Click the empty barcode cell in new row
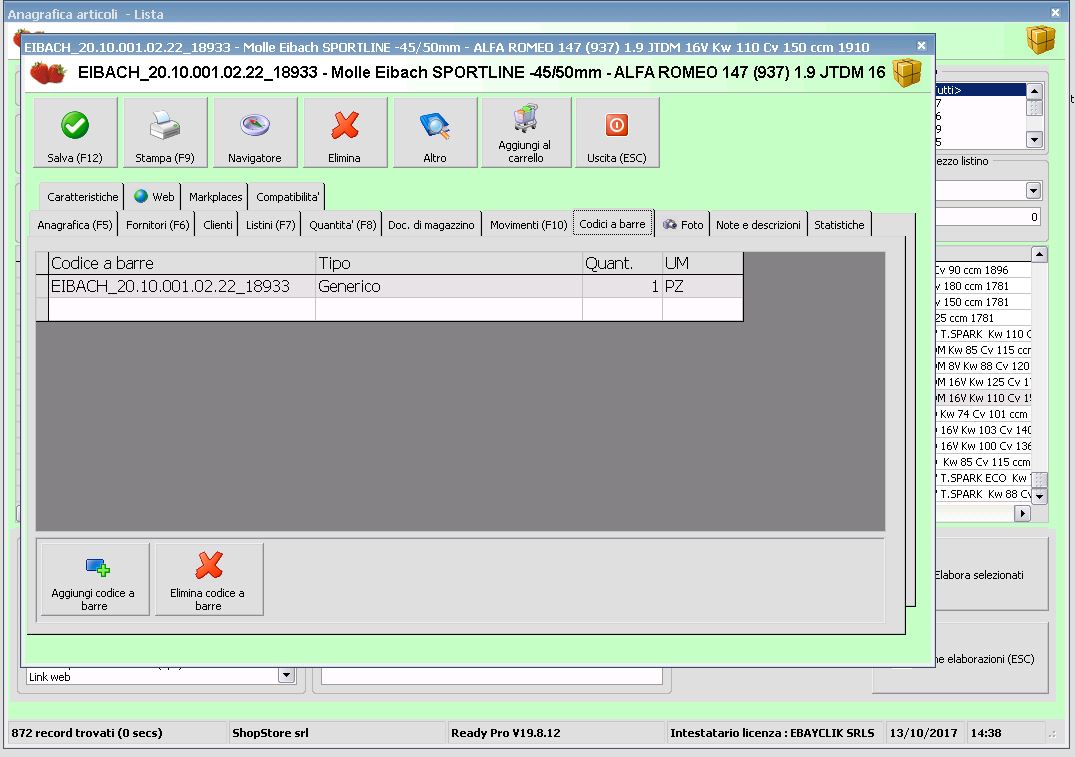 click(x=182, y=309)
